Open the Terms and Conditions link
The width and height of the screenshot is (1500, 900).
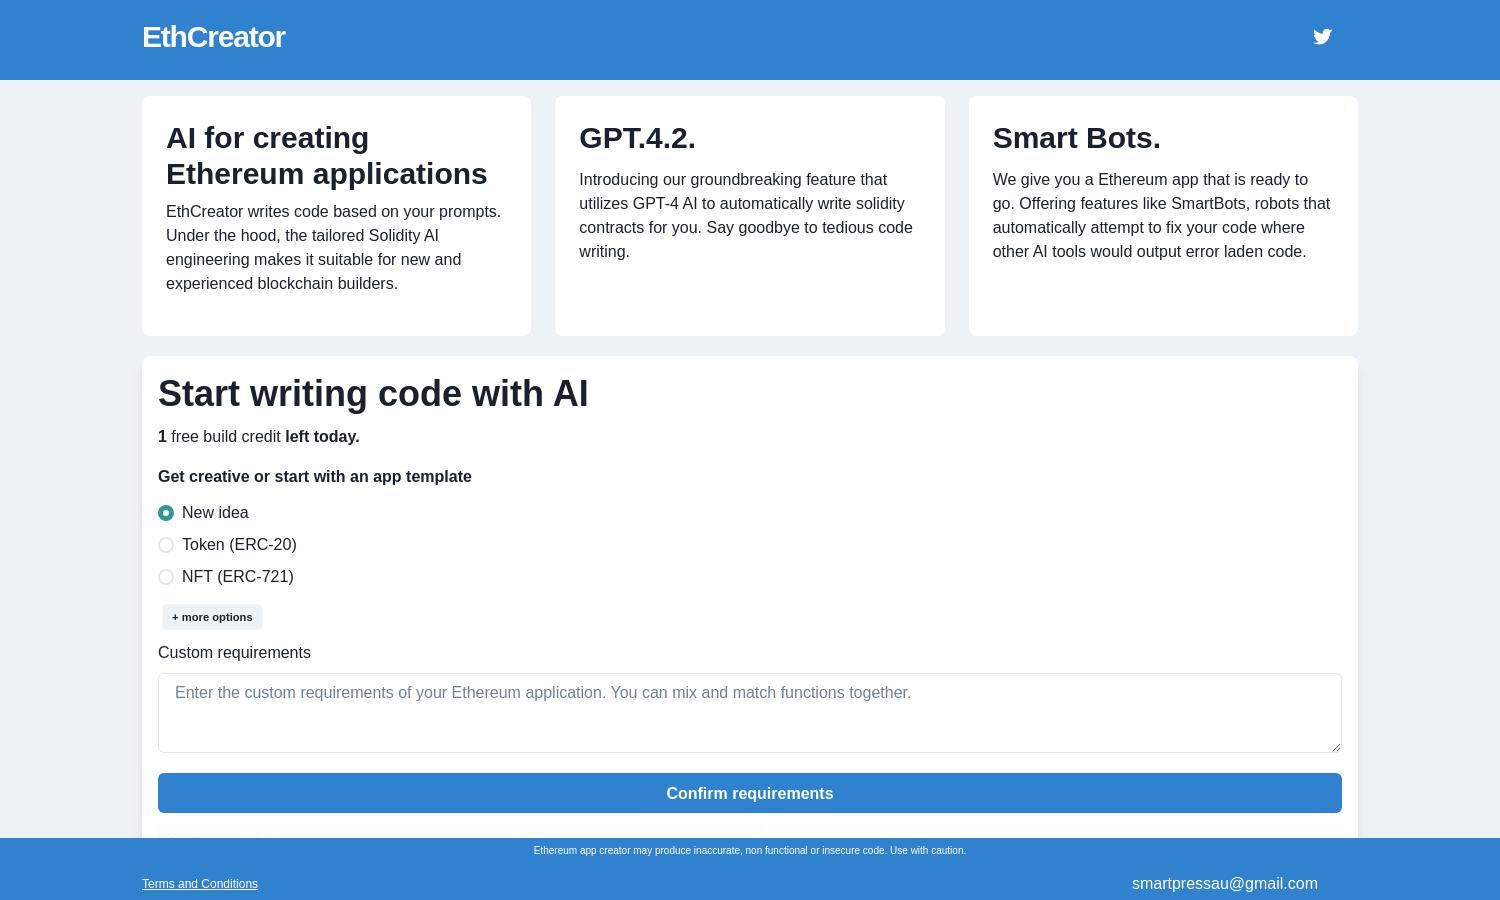(x=200, y=884)
